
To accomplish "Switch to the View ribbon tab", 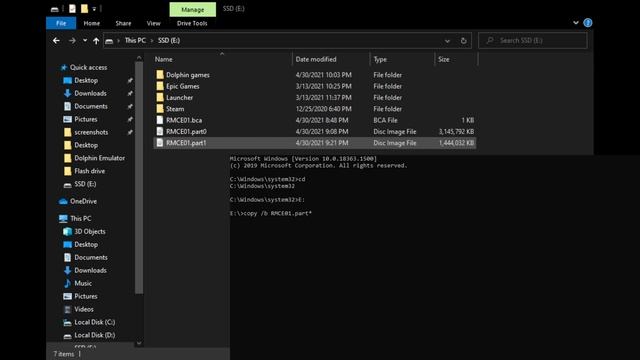I will click(153, 23).
